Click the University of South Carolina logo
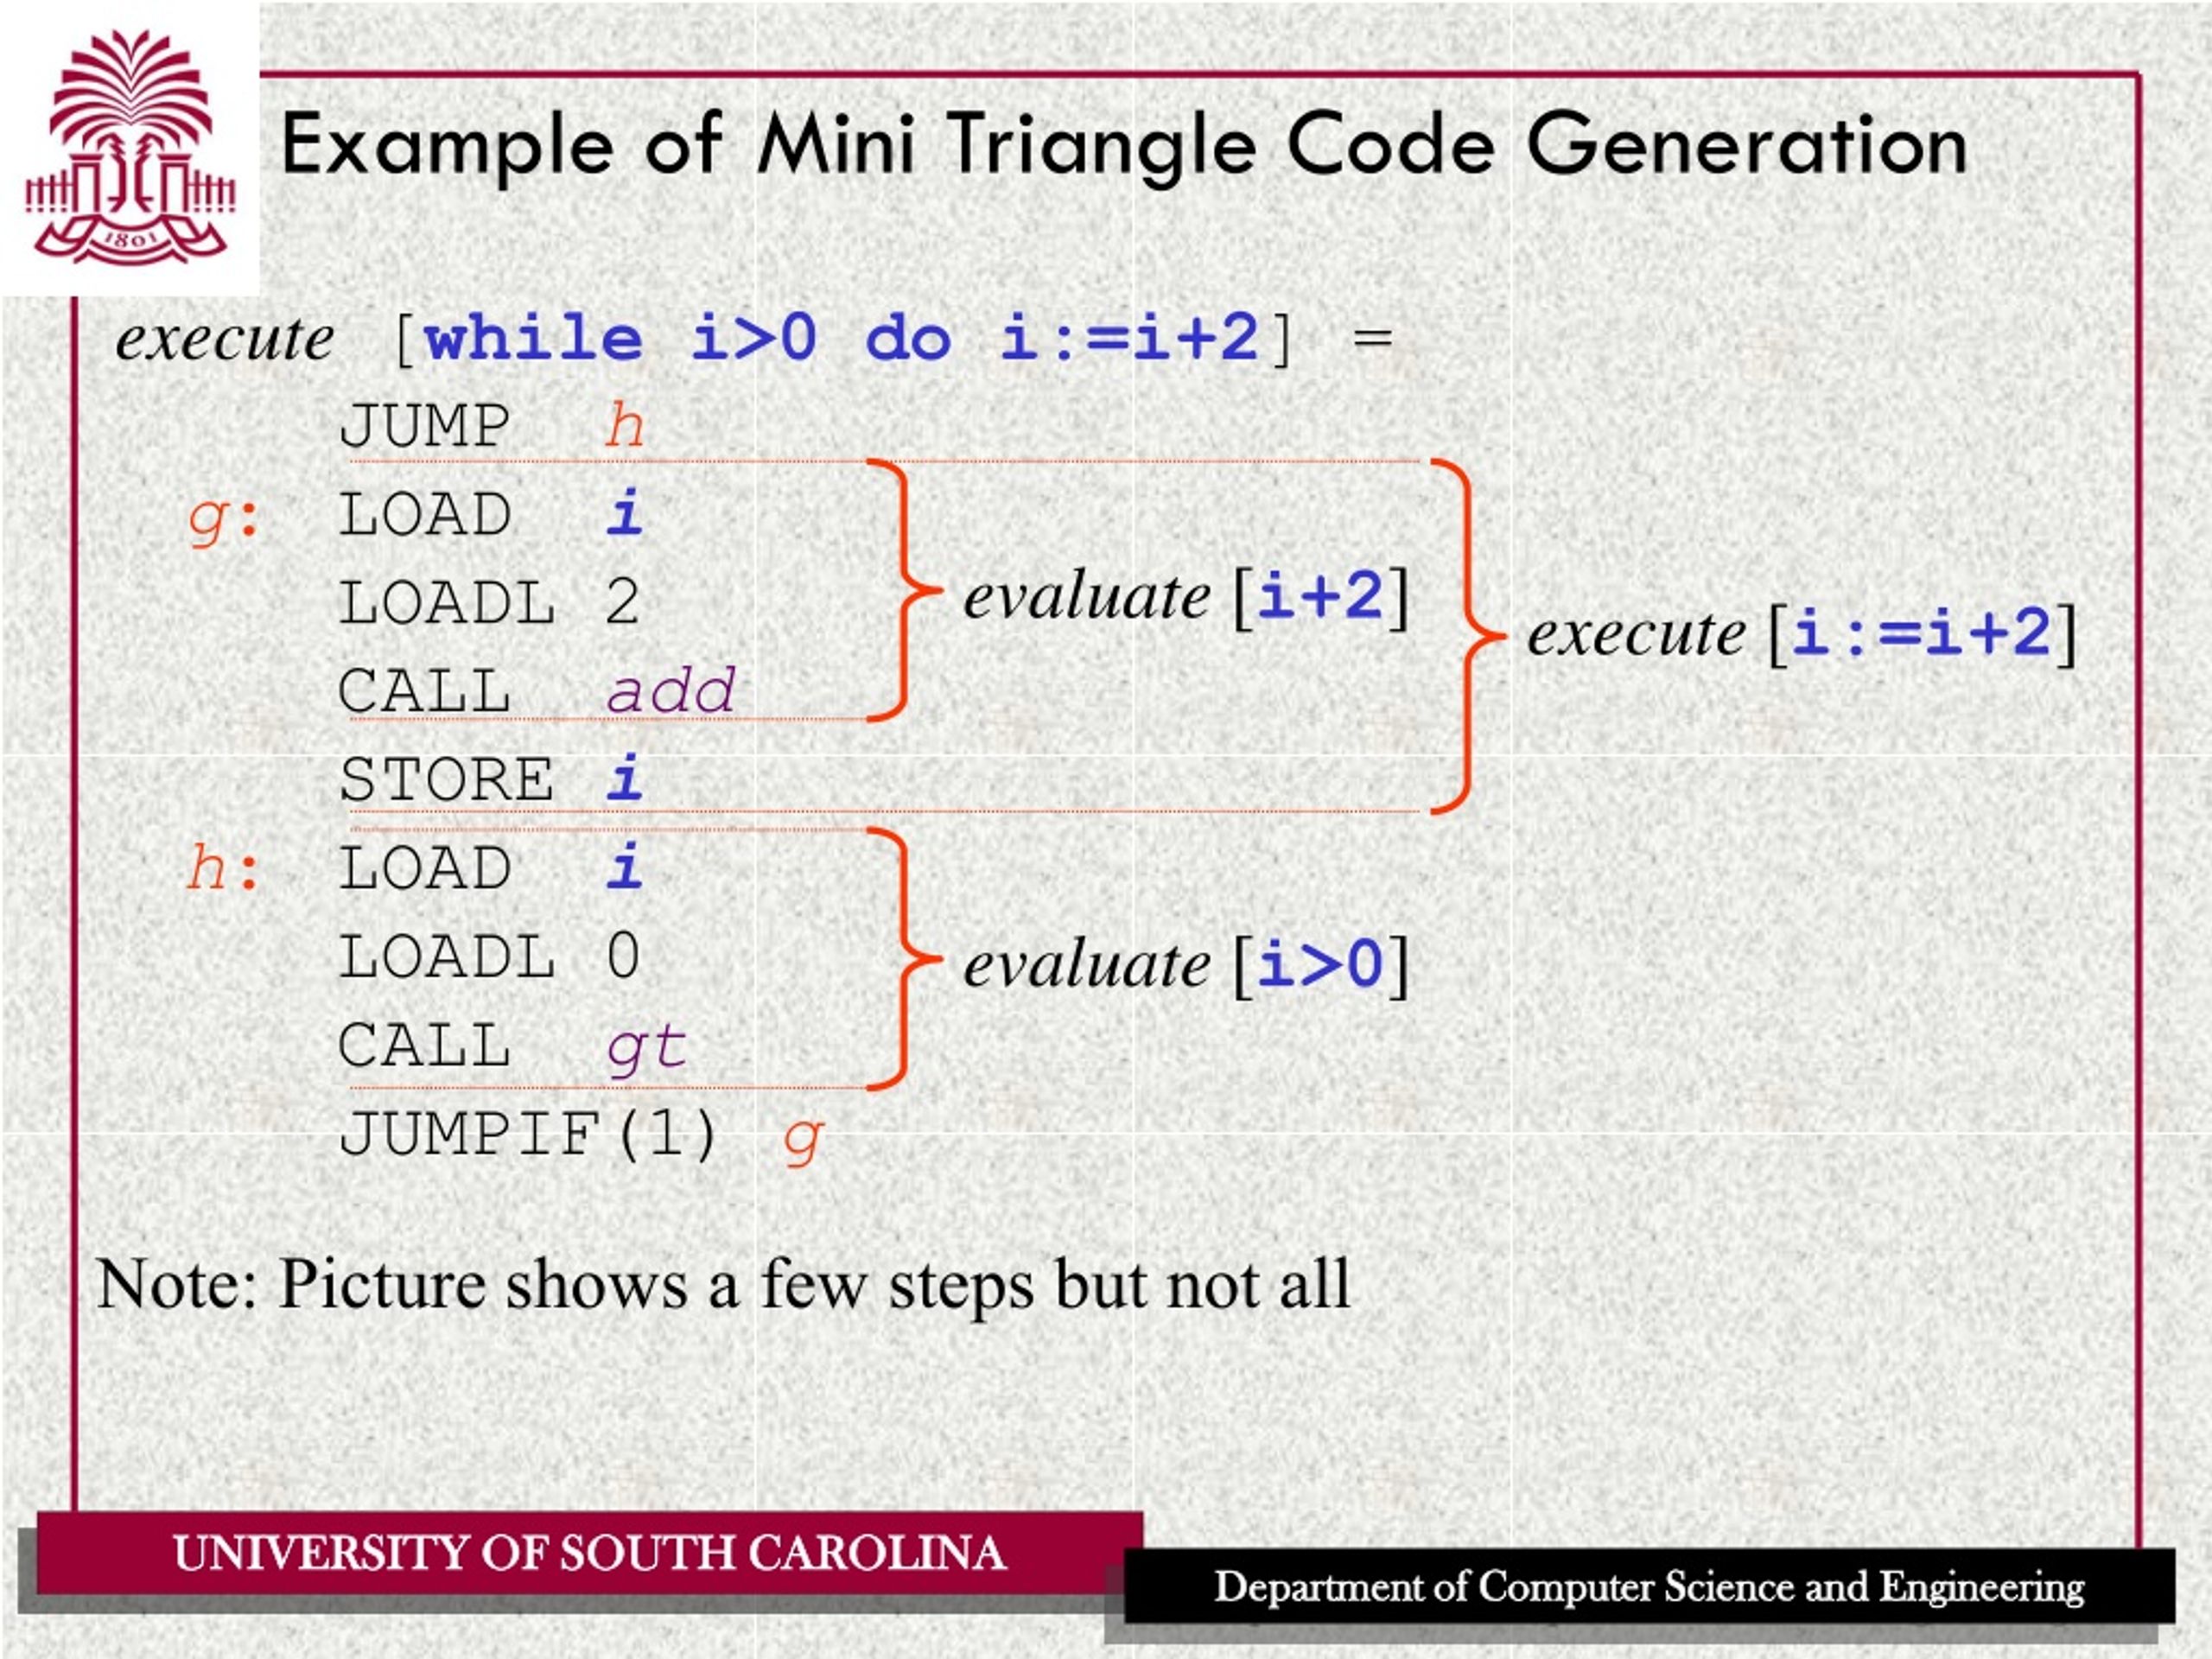 click(130, 148)
